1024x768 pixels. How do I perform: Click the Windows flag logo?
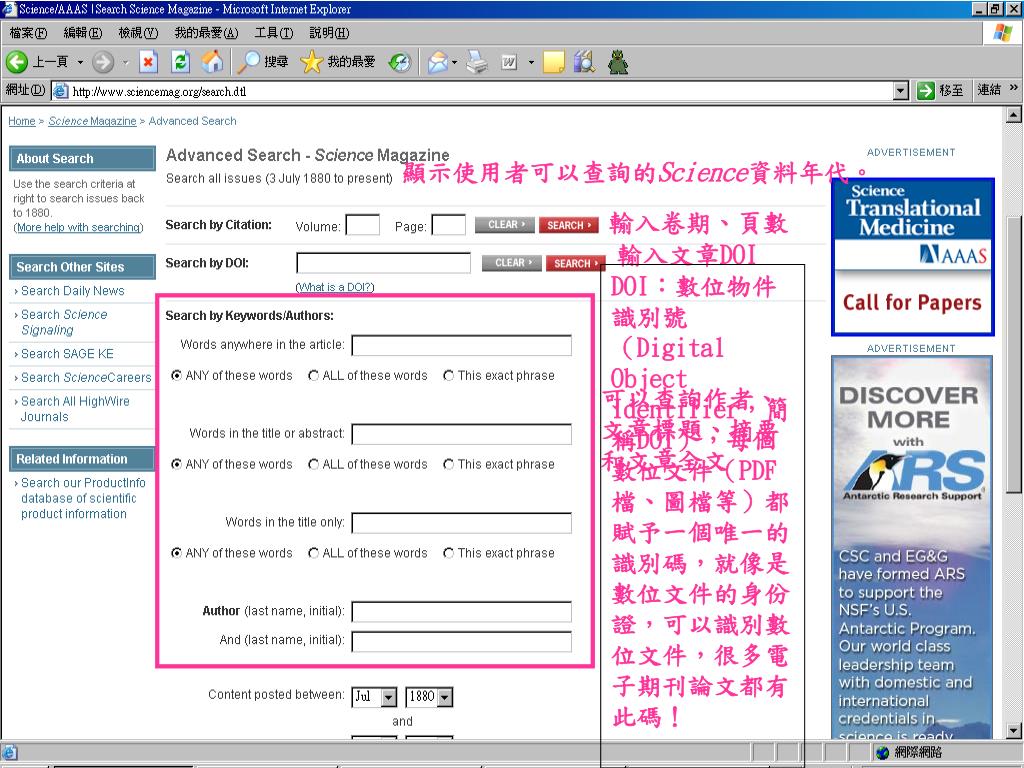(1002, 33)
